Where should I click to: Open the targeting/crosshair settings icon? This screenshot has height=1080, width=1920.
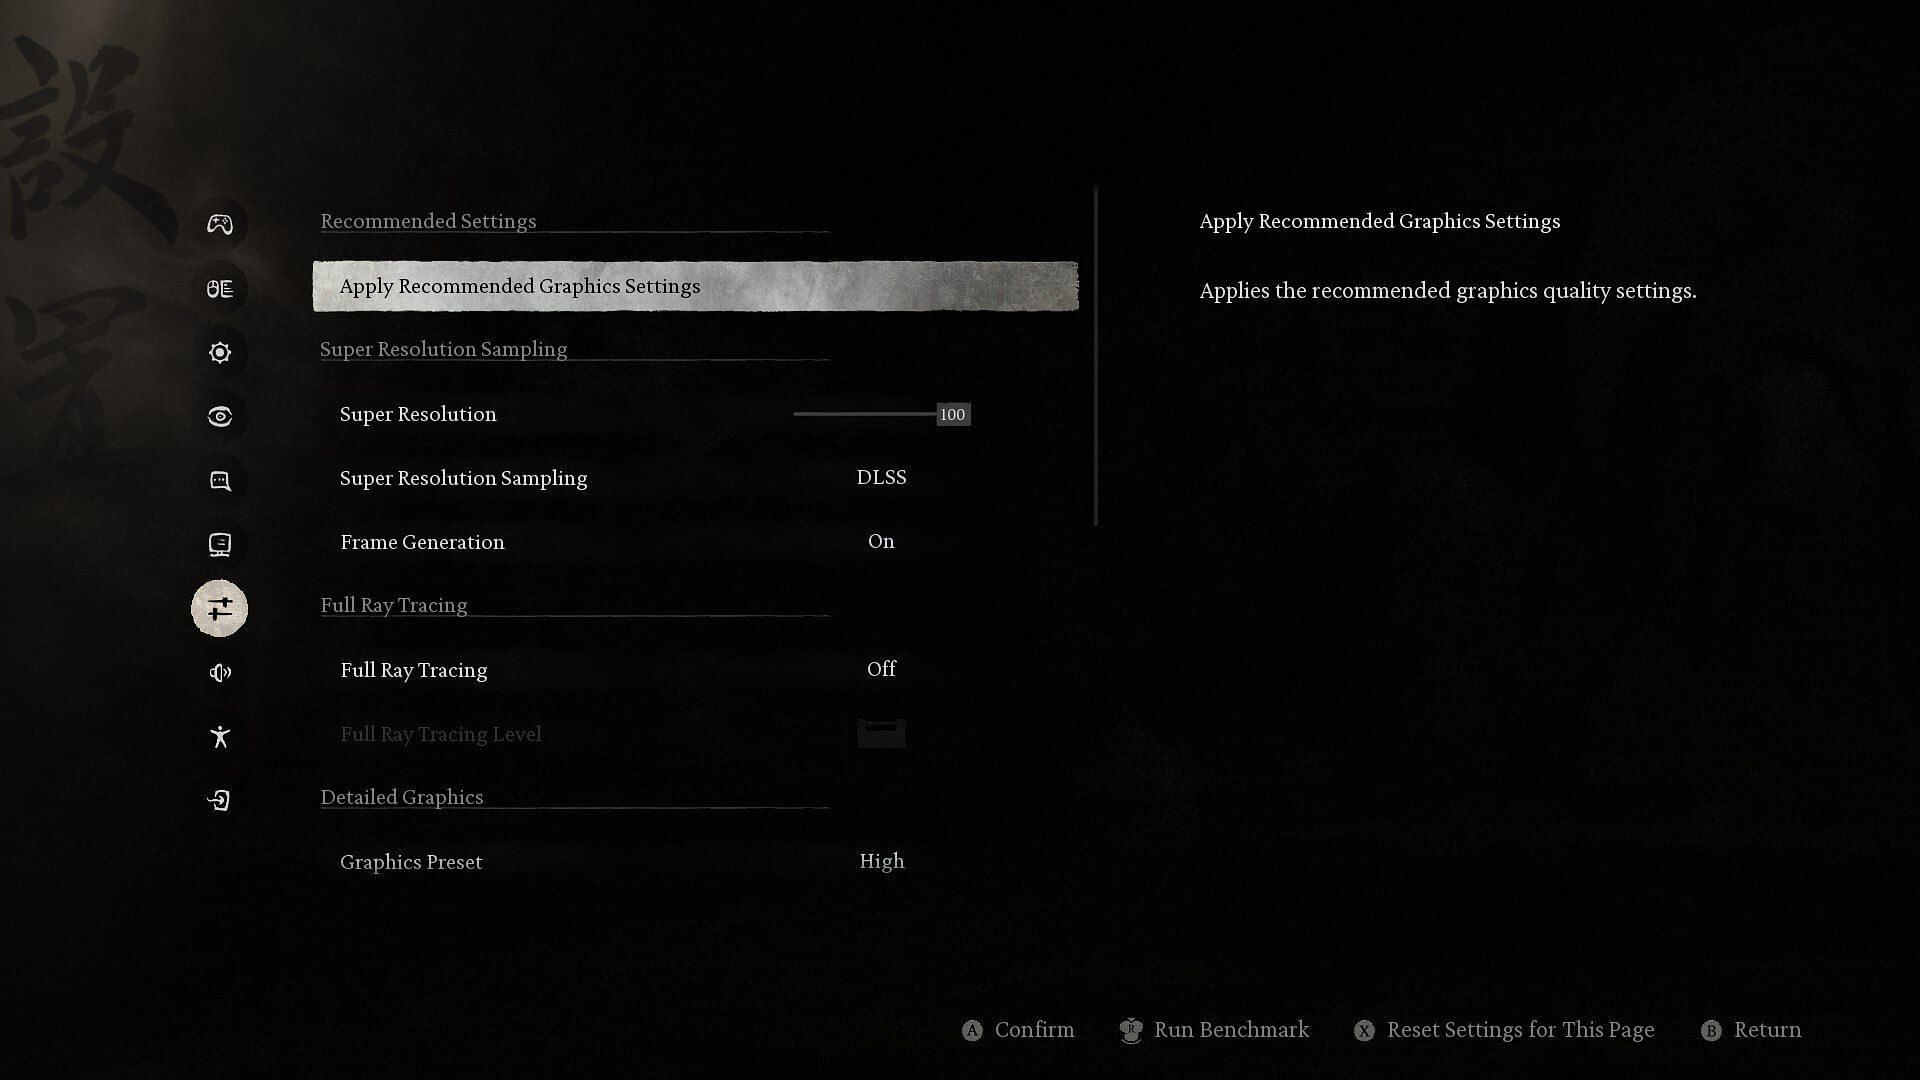[219, 415]
